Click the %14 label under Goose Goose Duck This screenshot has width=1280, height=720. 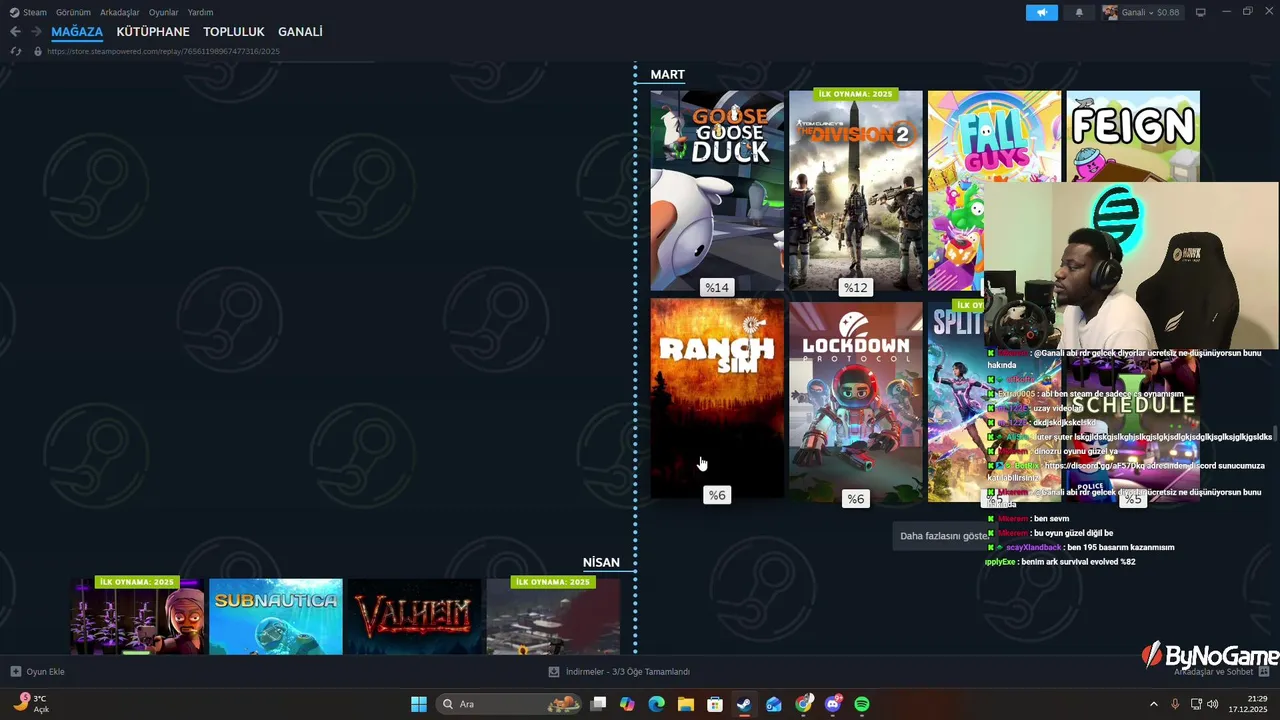coord(717,287)
